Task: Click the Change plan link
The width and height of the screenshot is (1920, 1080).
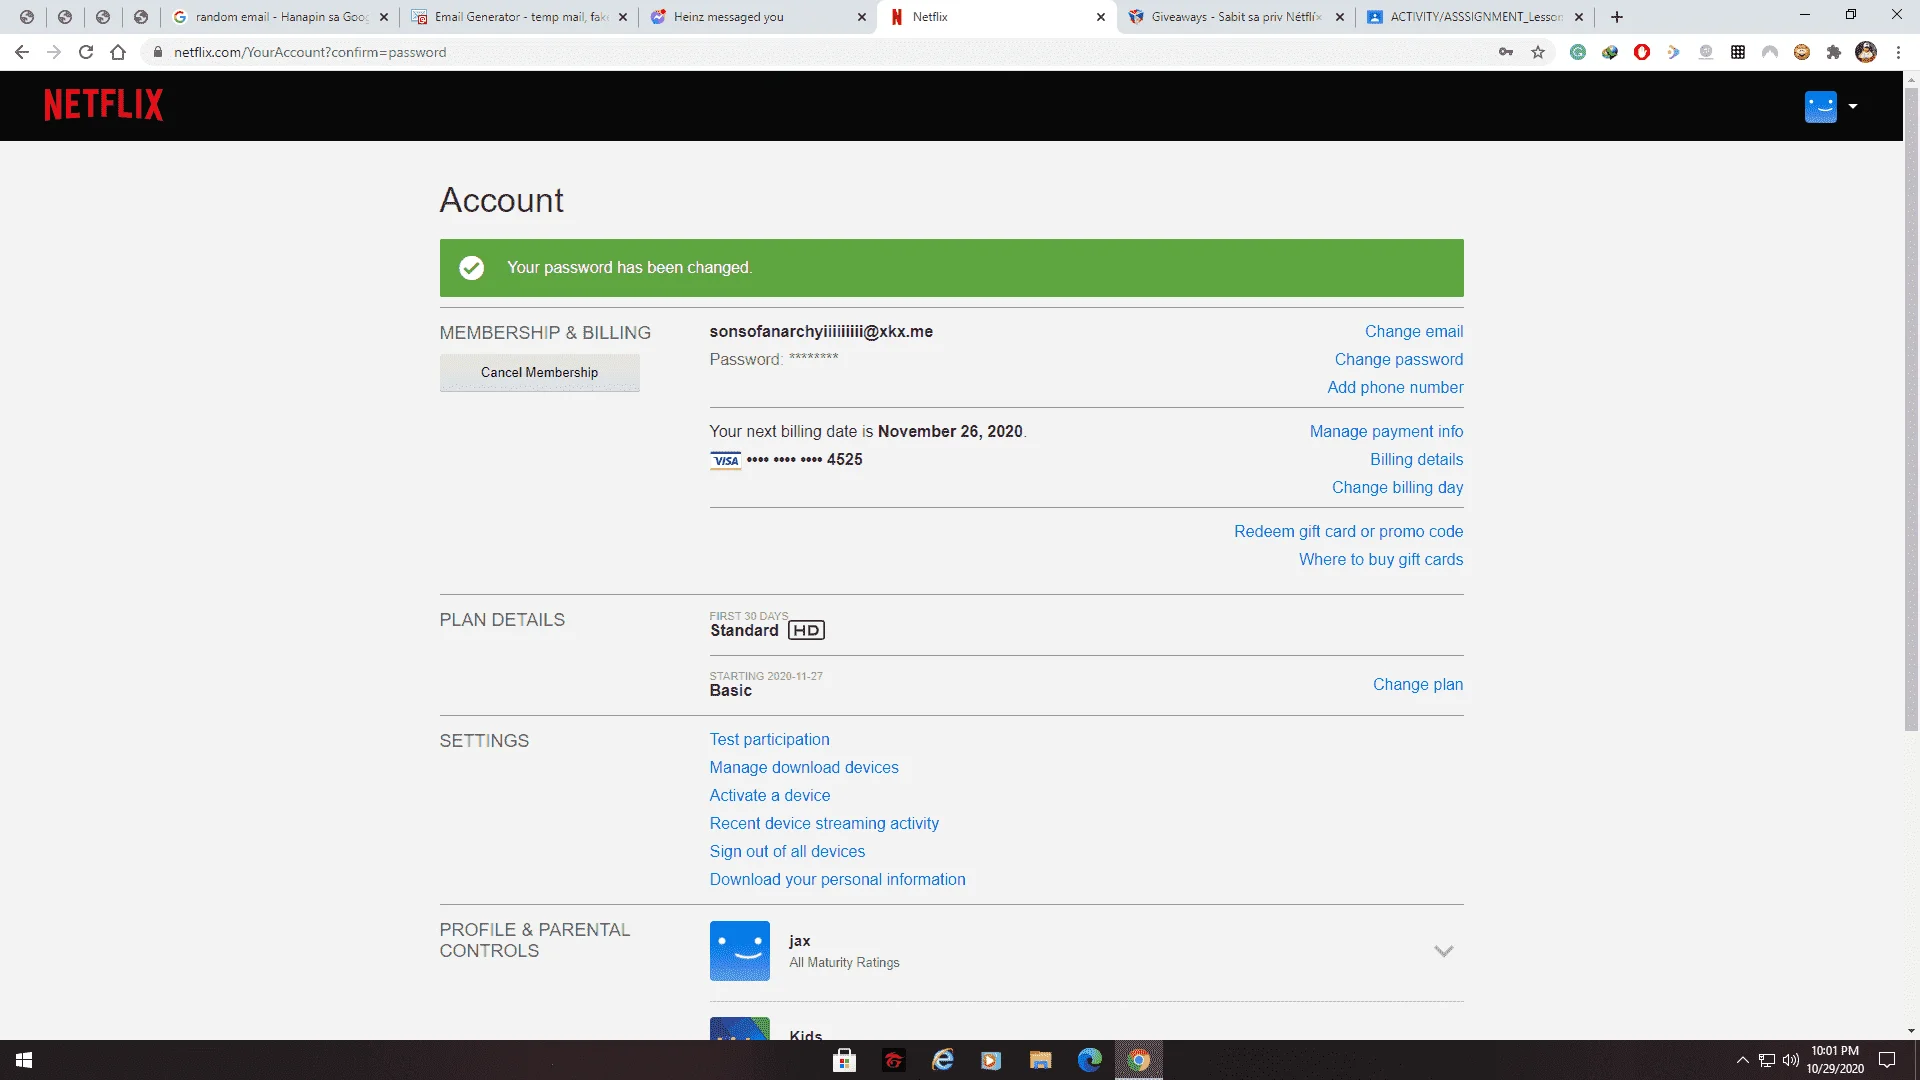Action: (x=1417, y=684)
